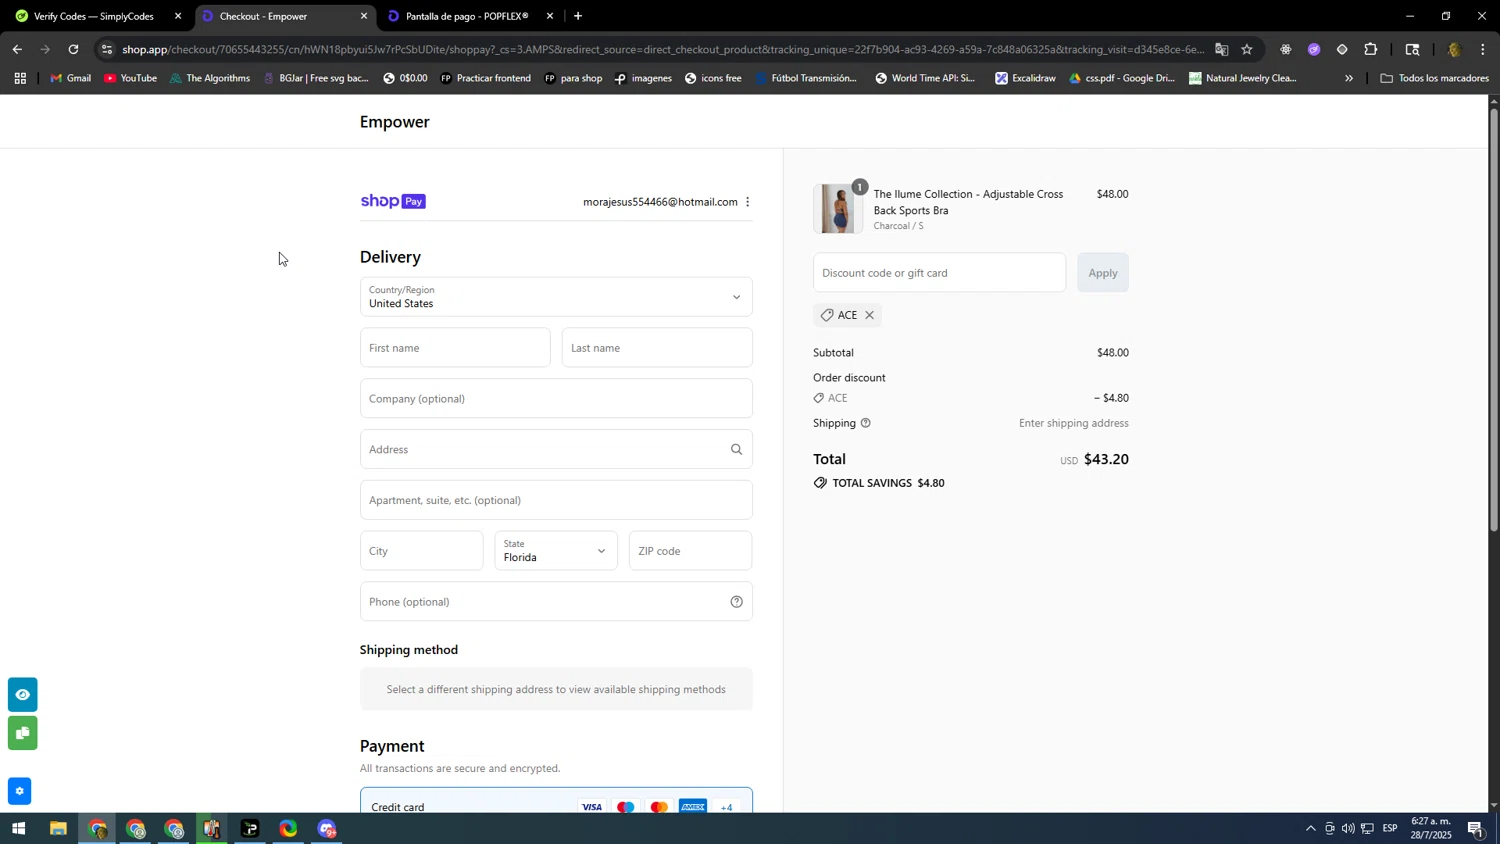Screen dimensions: 1500x844
Task: Open the blue settings gear widget
Action: tap(19, 791)
